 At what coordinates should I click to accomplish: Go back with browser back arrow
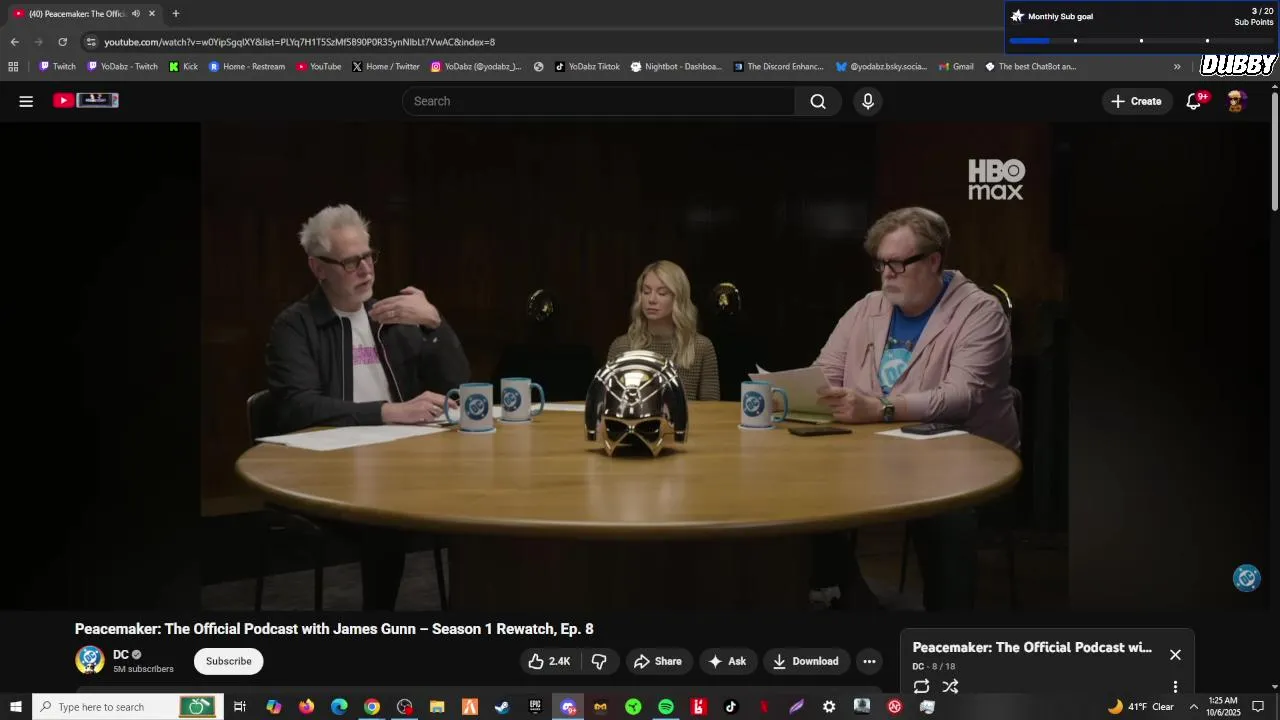[x=14, y=42]
